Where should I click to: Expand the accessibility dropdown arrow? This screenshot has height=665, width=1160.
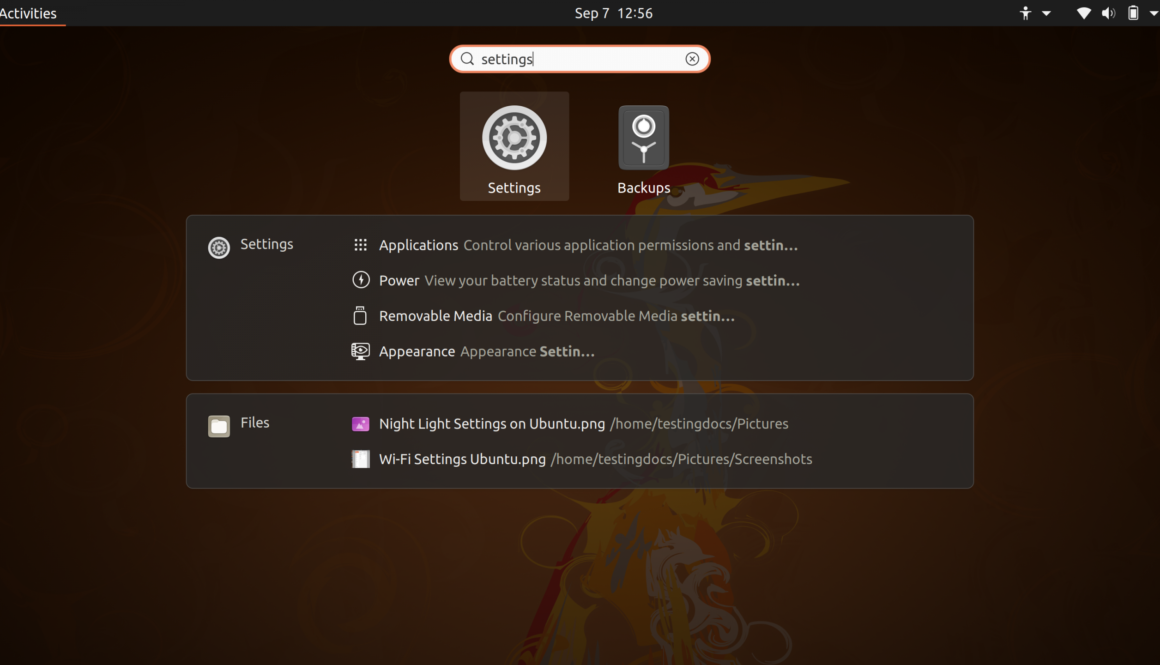pyautogui.click(x=1047, y=13)
